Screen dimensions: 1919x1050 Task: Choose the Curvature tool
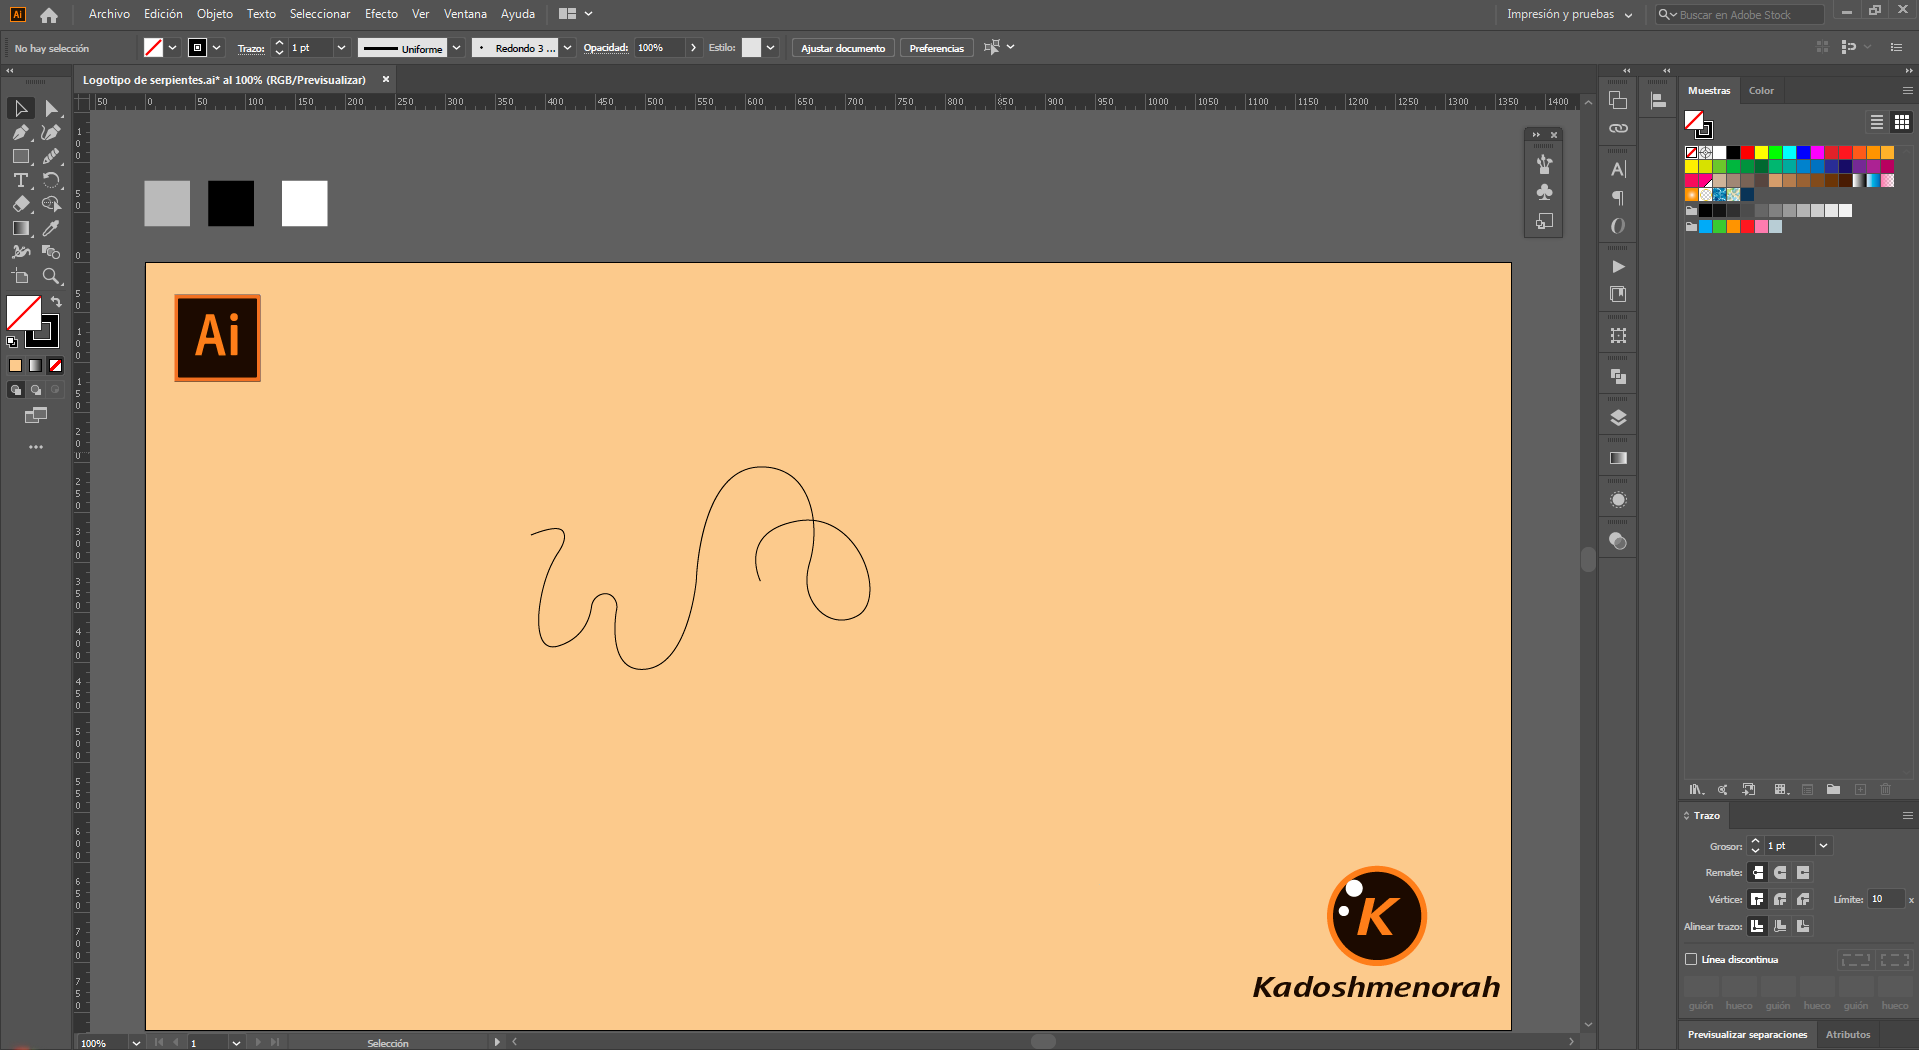[x=51, y=132]
